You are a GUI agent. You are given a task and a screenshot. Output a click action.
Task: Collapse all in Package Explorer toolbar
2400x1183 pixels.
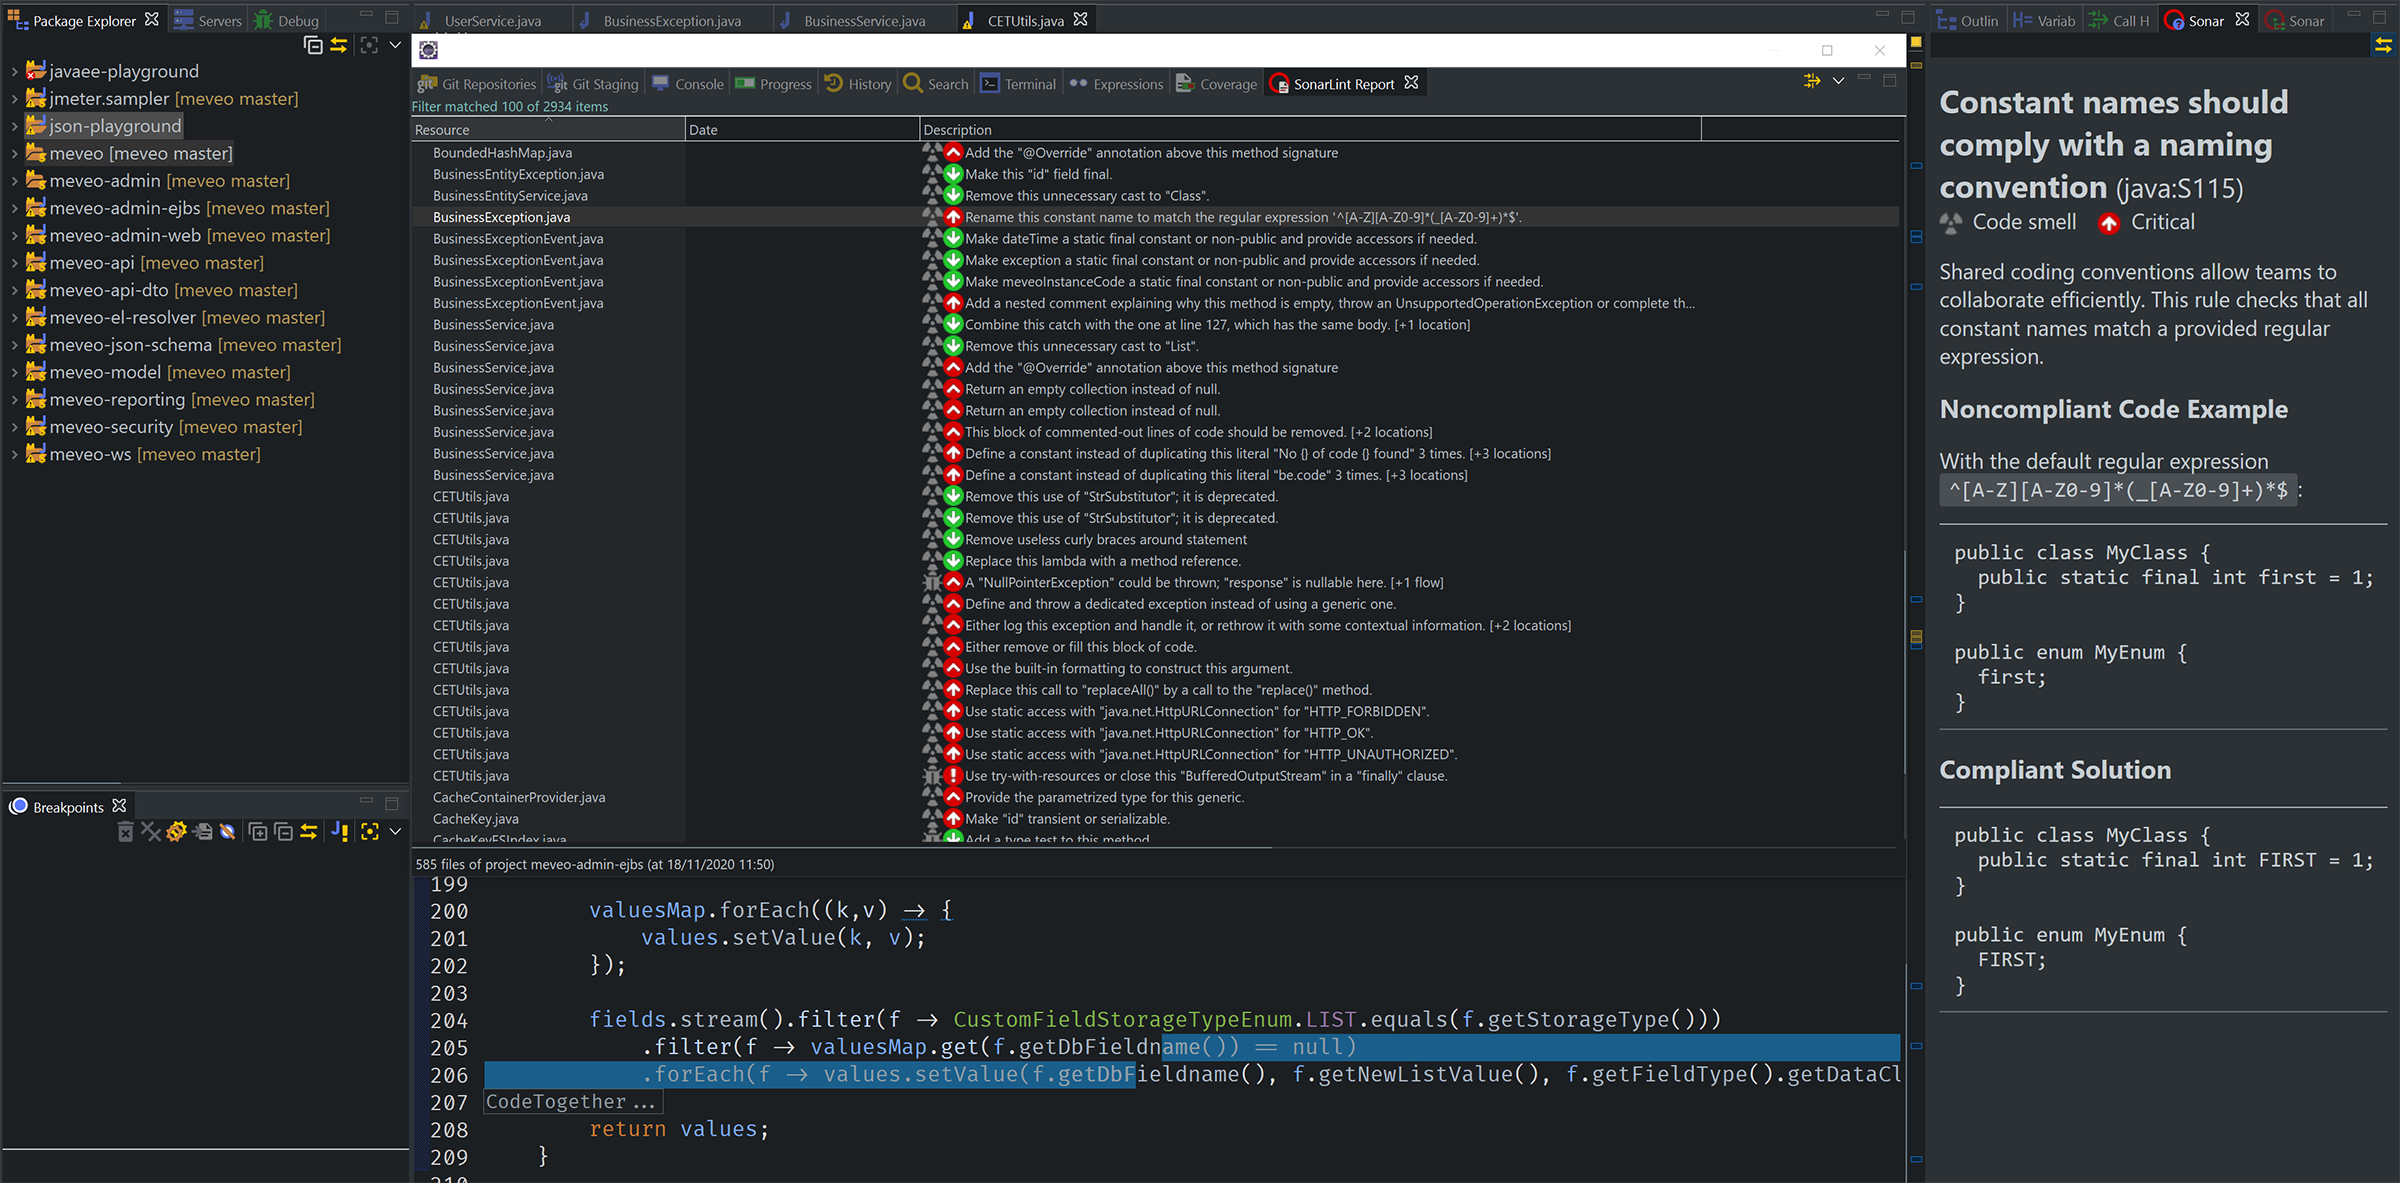click(313, 45)
